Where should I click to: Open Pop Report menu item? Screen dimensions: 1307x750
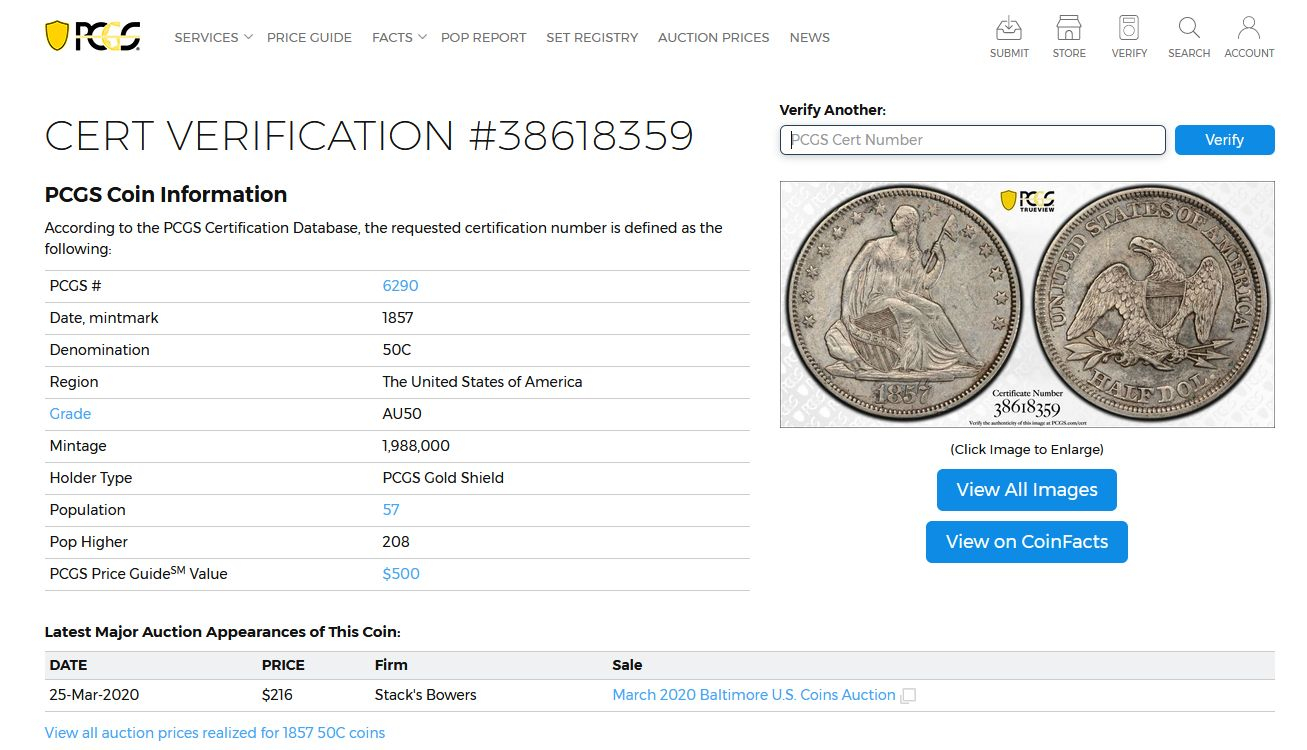tap(483, 37)
